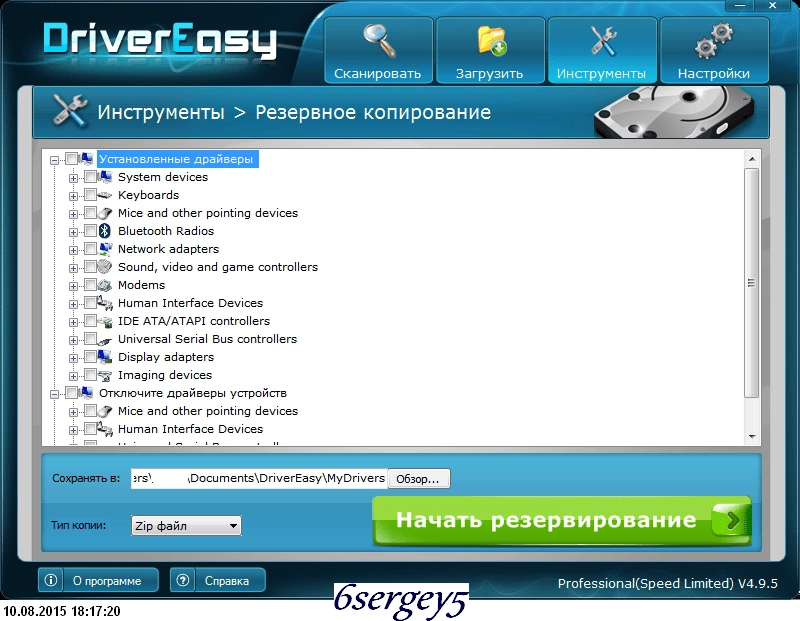Viewport: 800px width, 621px height.
Task: Expand the Modems node
Action: point(73,286)
